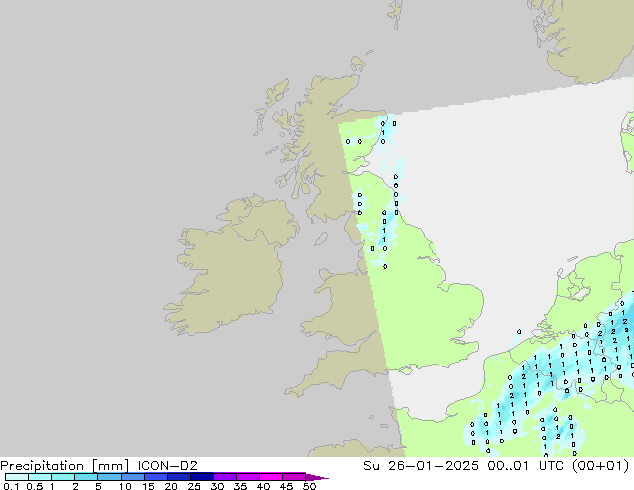Choose the 20–25 mm dark blue swatch

pos(179,477)
